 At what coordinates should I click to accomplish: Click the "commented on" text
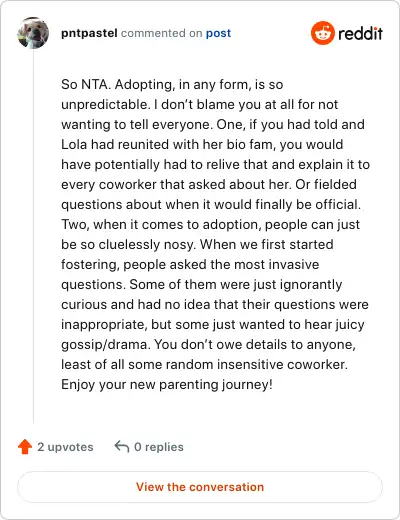pyautogui.click(x=161, y=33)
